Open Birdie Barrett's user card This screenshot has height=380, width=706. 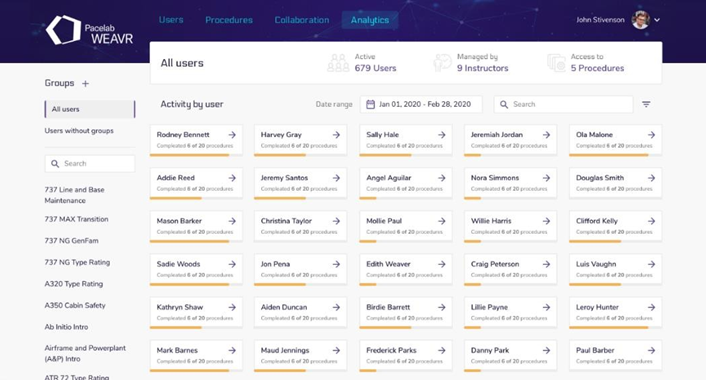(x=406, y=312)
